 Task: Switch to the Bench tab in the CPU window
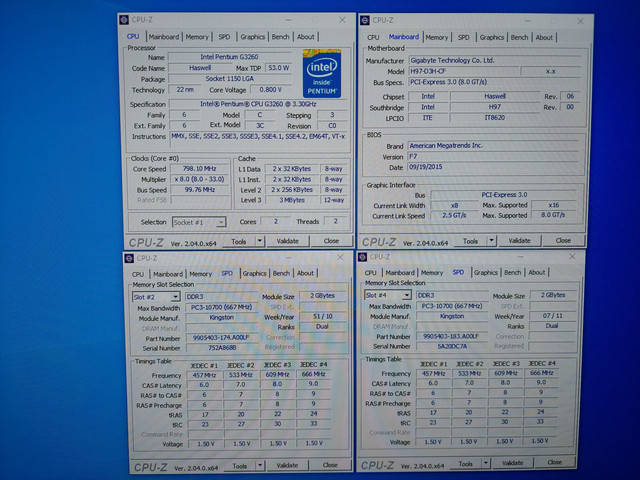[x=280, y=36]
